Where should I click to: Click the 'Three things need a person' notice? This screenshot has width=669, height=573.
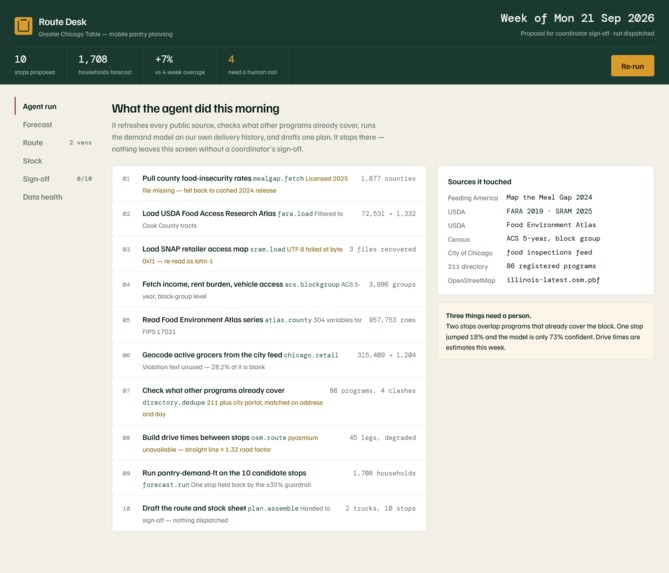546,332
